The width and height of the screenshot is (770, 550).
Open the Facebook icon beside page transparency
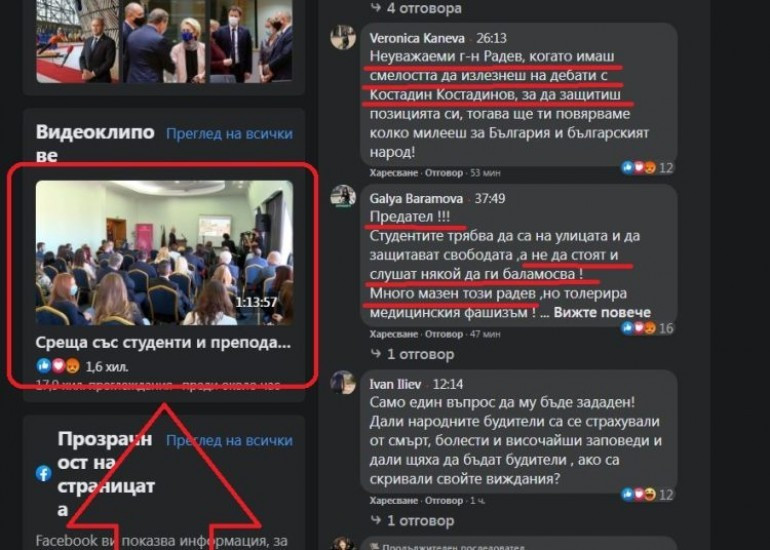pyautogui.click(x=44, y=473)
